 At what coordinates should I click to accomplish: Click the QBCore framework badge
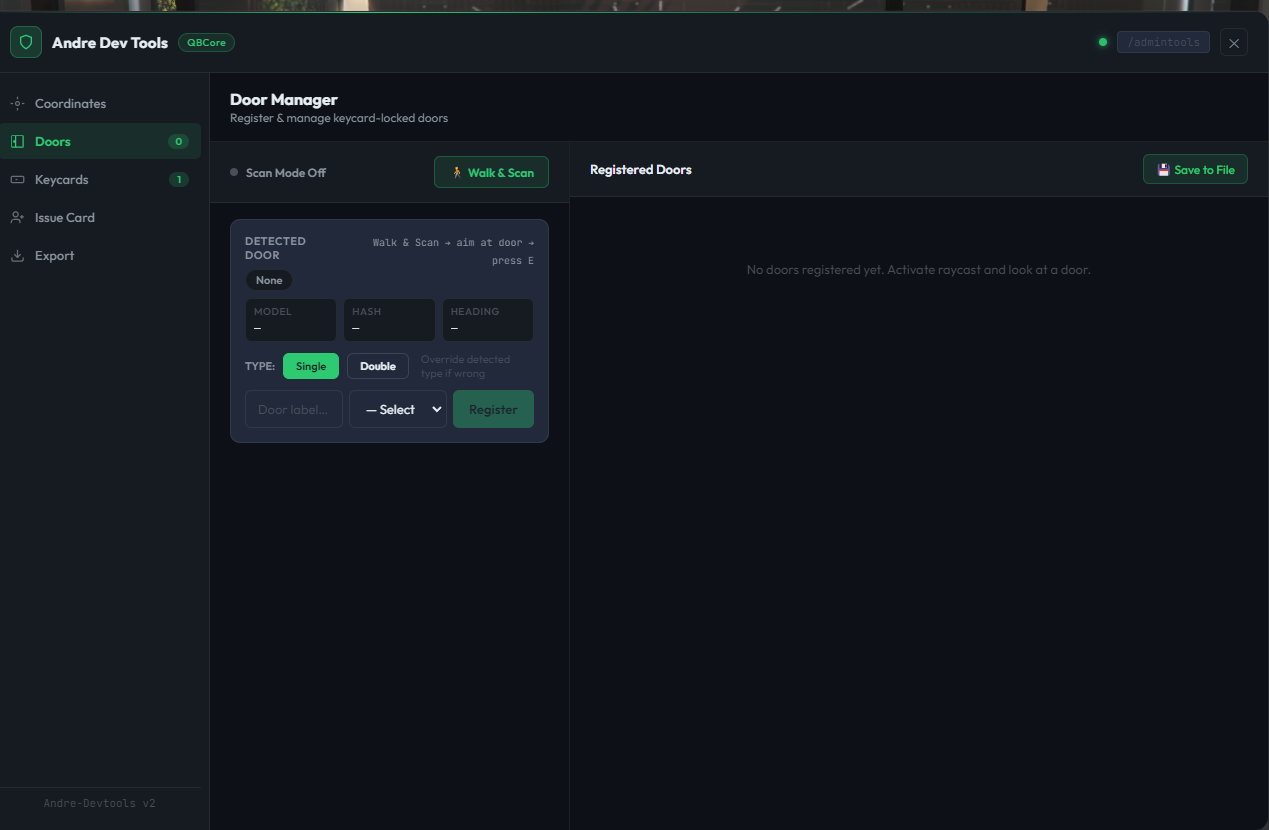207,43
